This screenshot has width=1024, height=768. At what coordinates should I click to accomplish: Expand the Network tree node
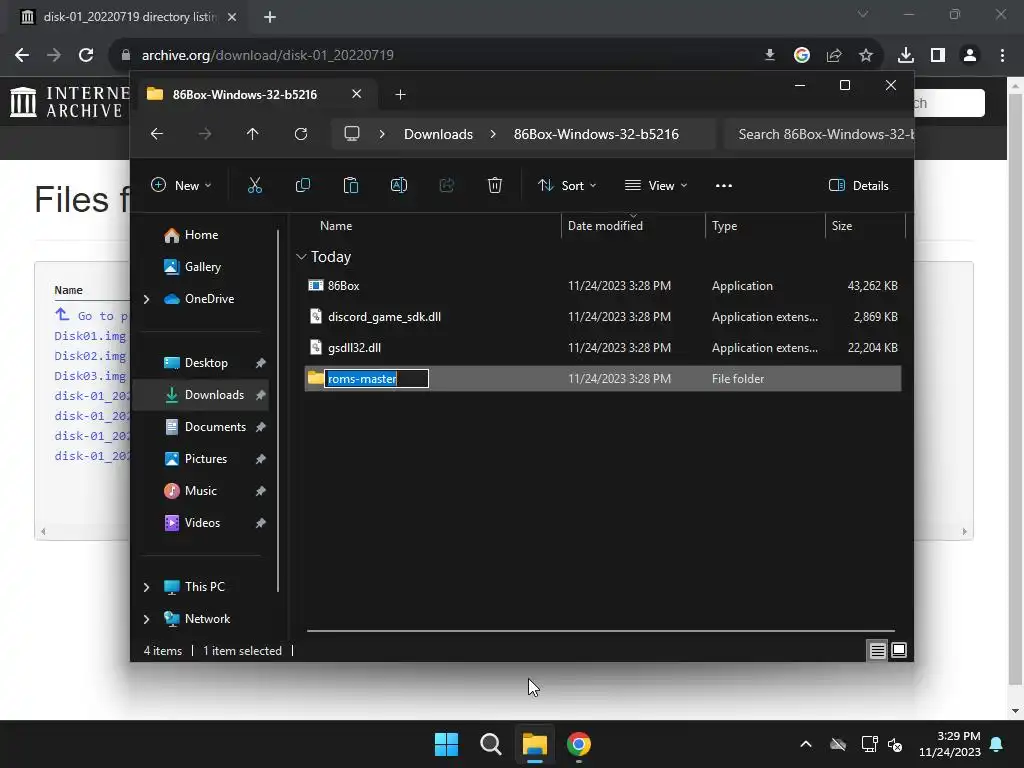point(146,619)
